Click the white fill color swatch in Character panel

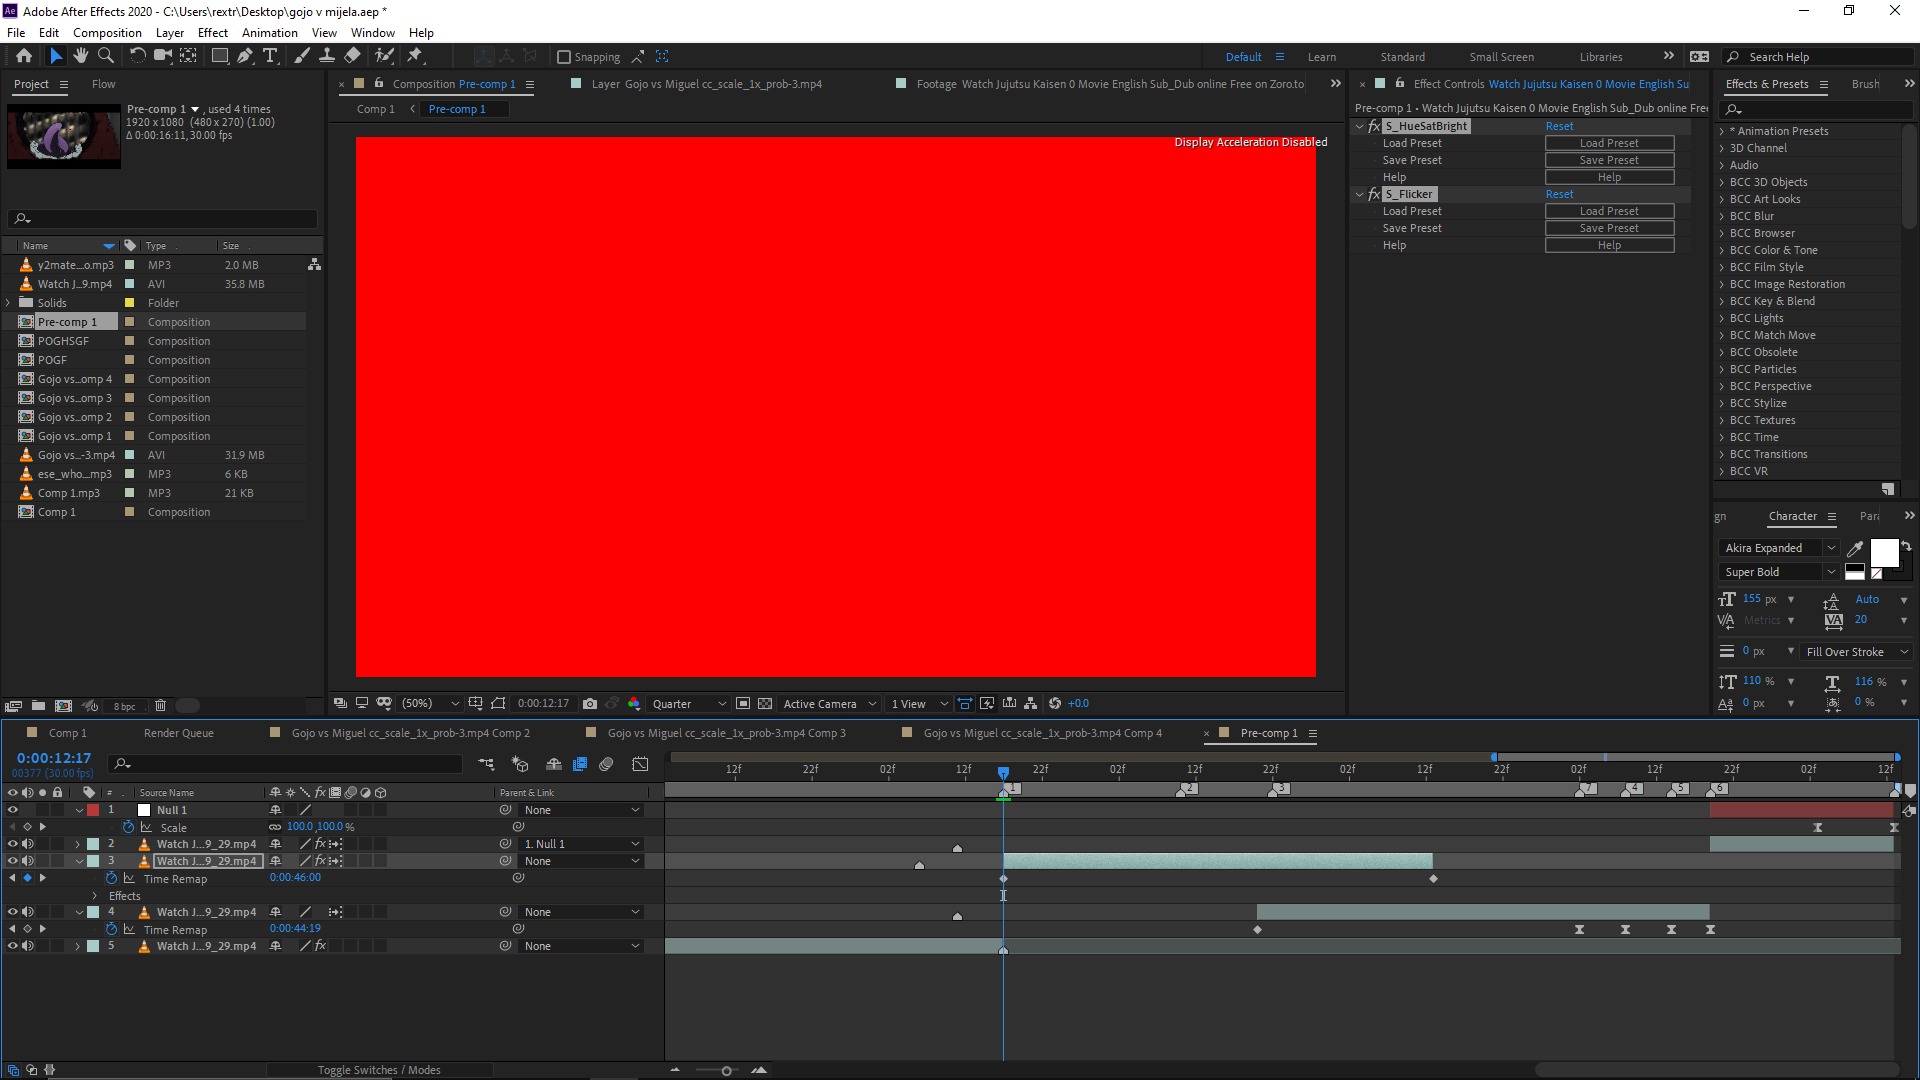(1884, 552)
